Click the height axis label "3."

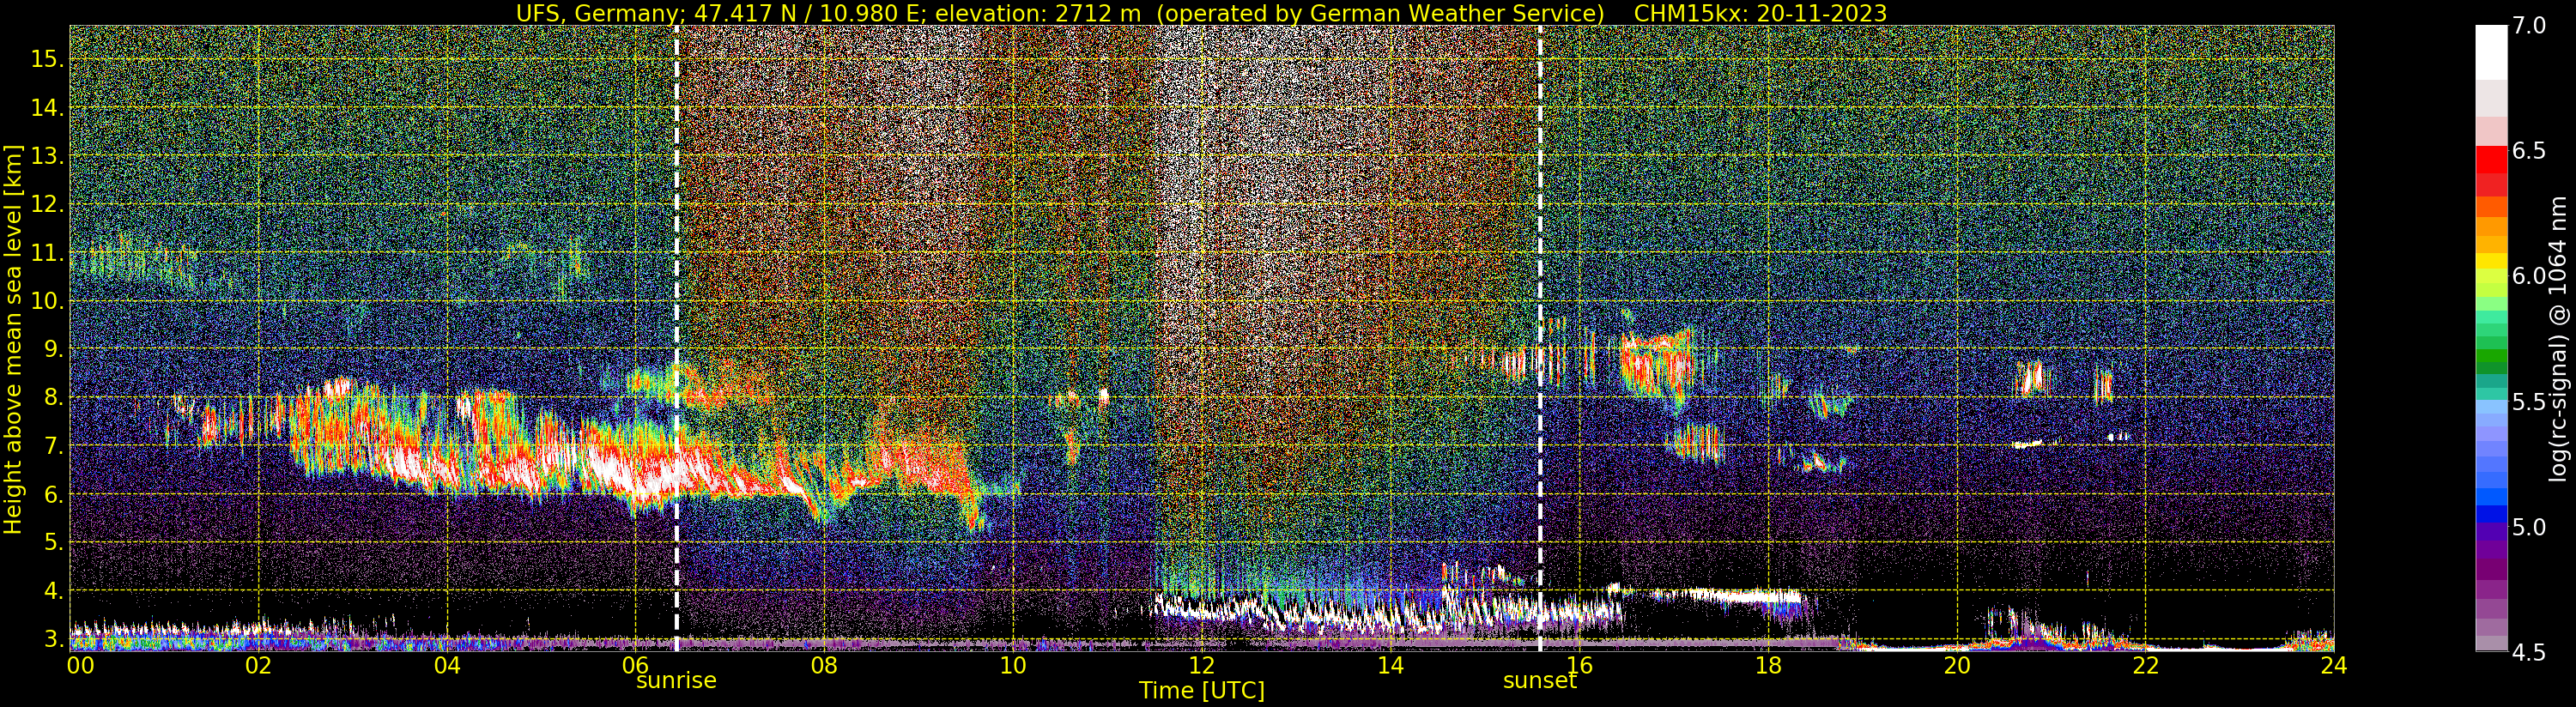(x=53, y=639)
